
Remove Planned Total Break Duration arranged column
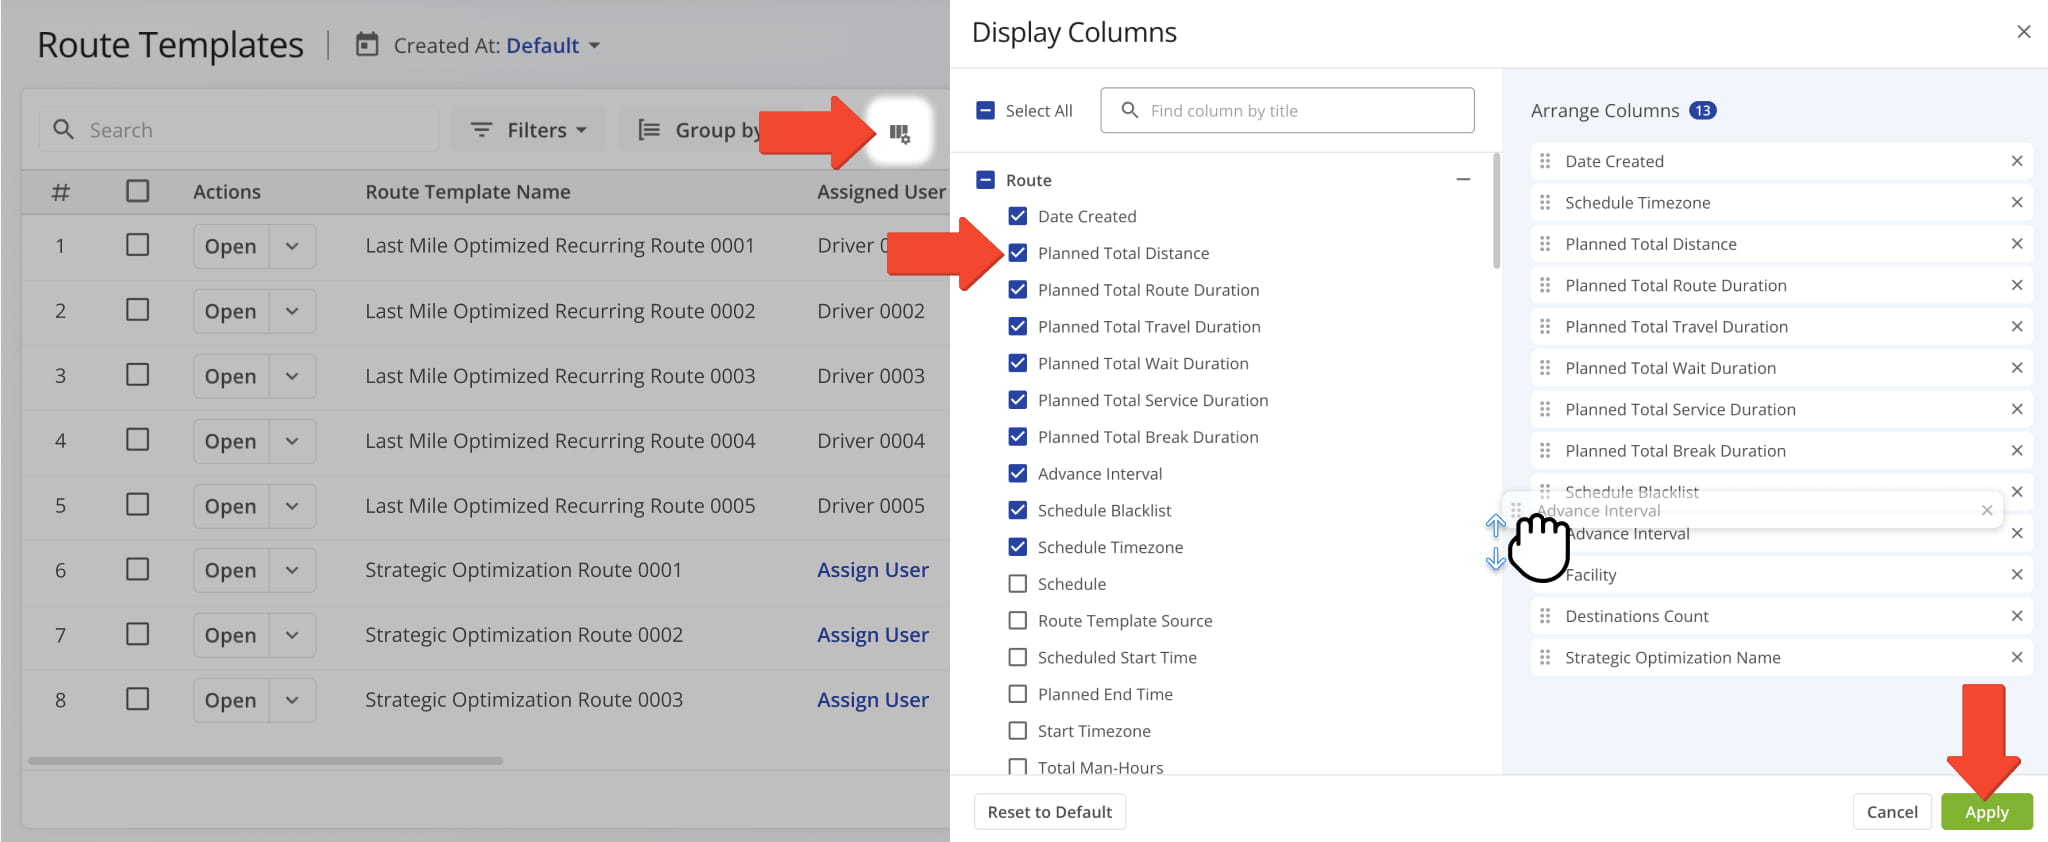pos(2016,451)
